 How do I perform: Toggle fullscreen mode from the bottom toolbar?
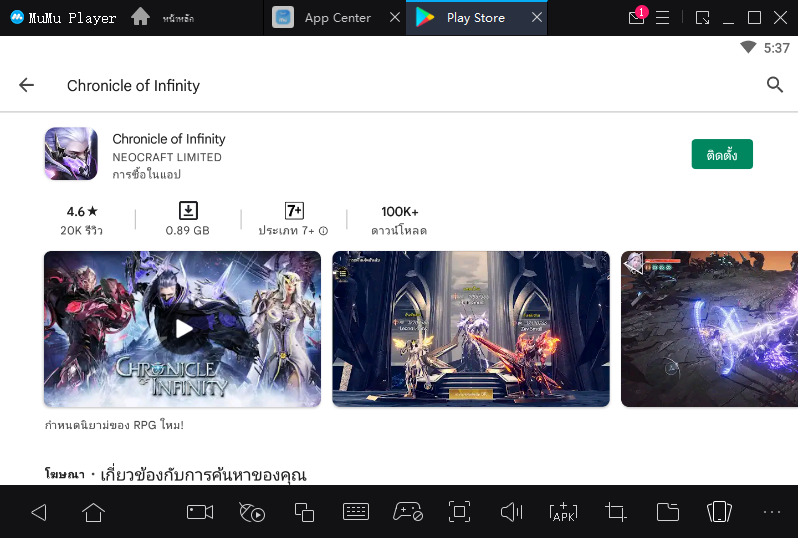click(459, 512)
